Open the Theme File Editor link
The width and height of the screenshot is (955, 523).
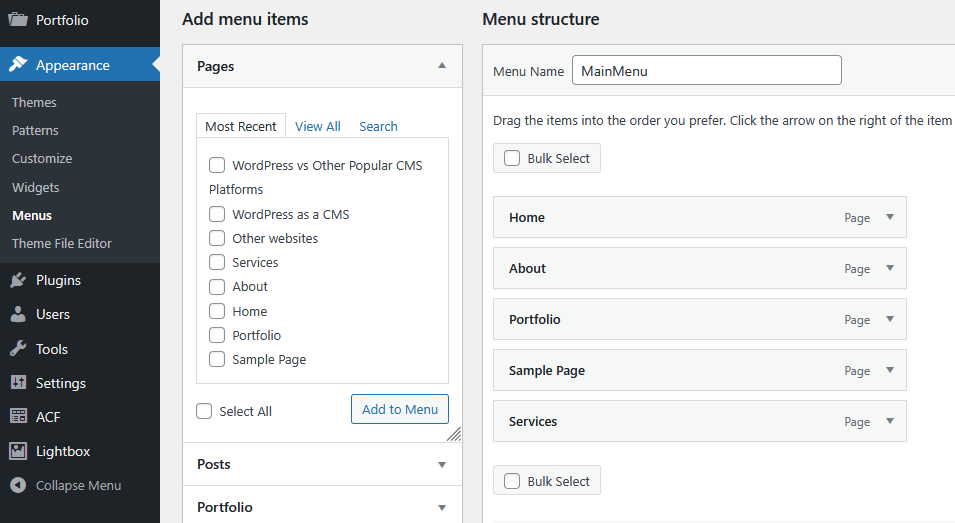62,243
